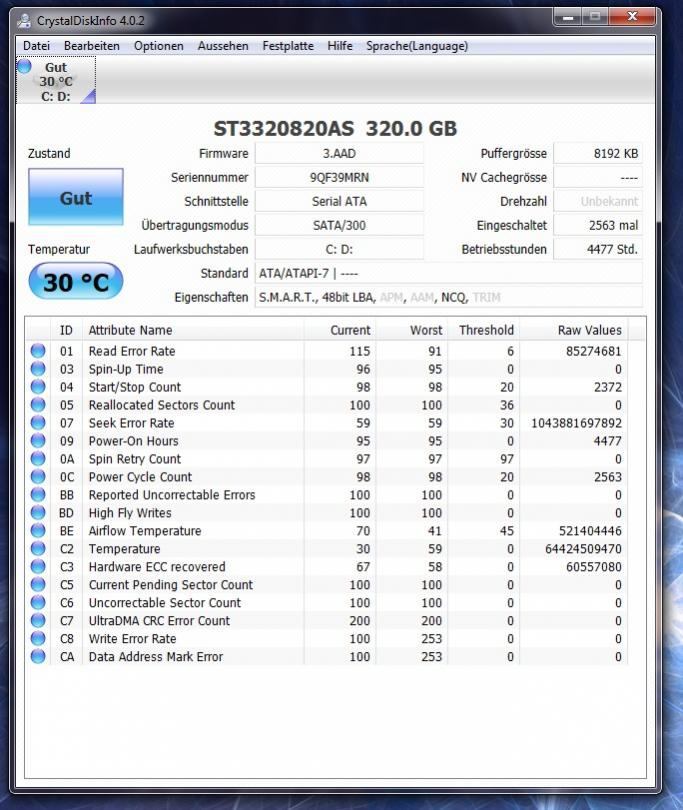Viewport: 683px width, 810px height.
Task: Click the Eingeschaltet field 2563 mal
Action: click(598, 225)
